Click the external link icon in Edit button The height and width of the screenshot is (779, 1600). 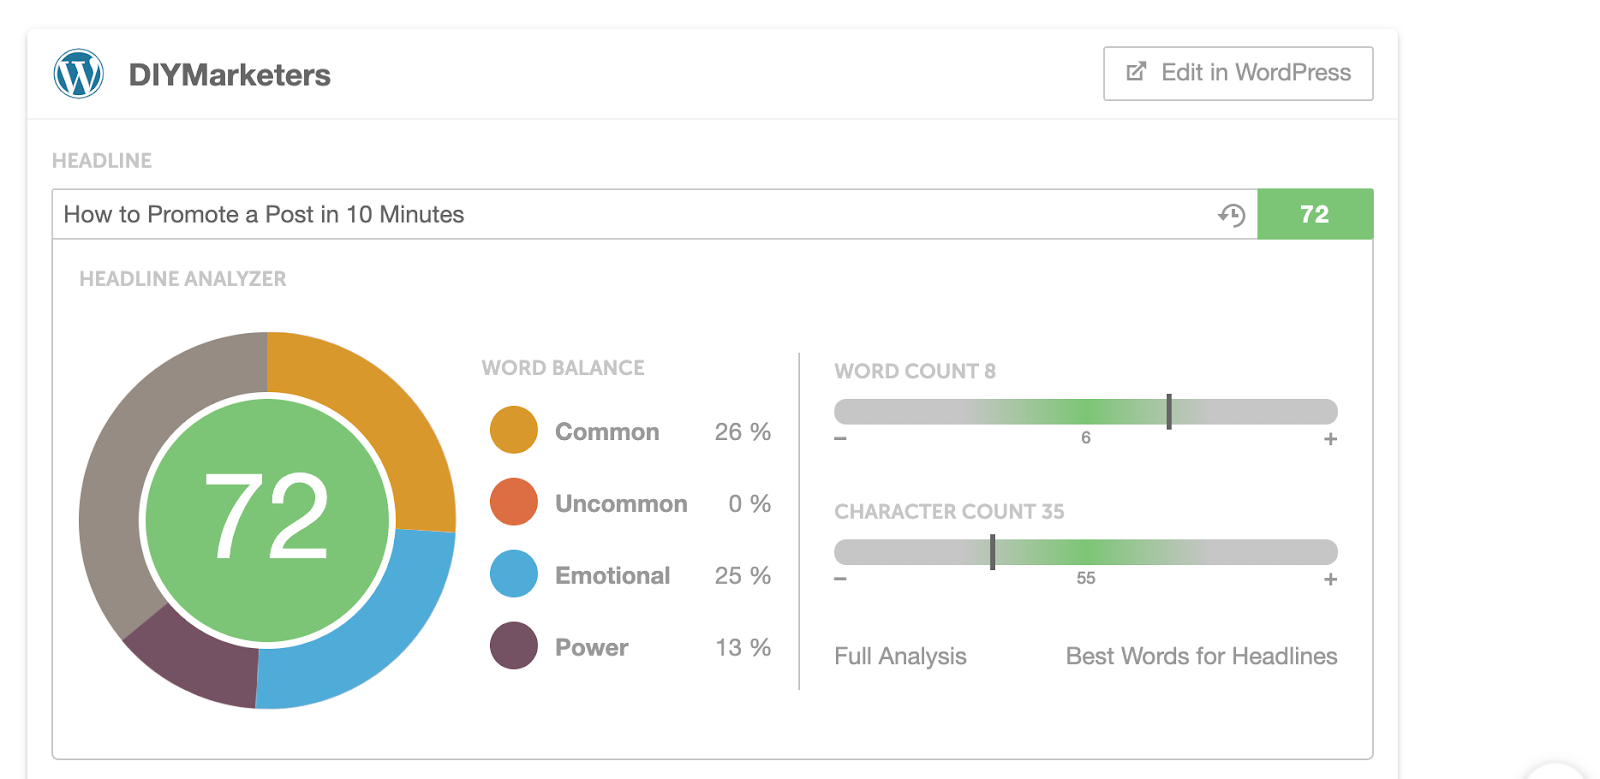coord(1136,72)
